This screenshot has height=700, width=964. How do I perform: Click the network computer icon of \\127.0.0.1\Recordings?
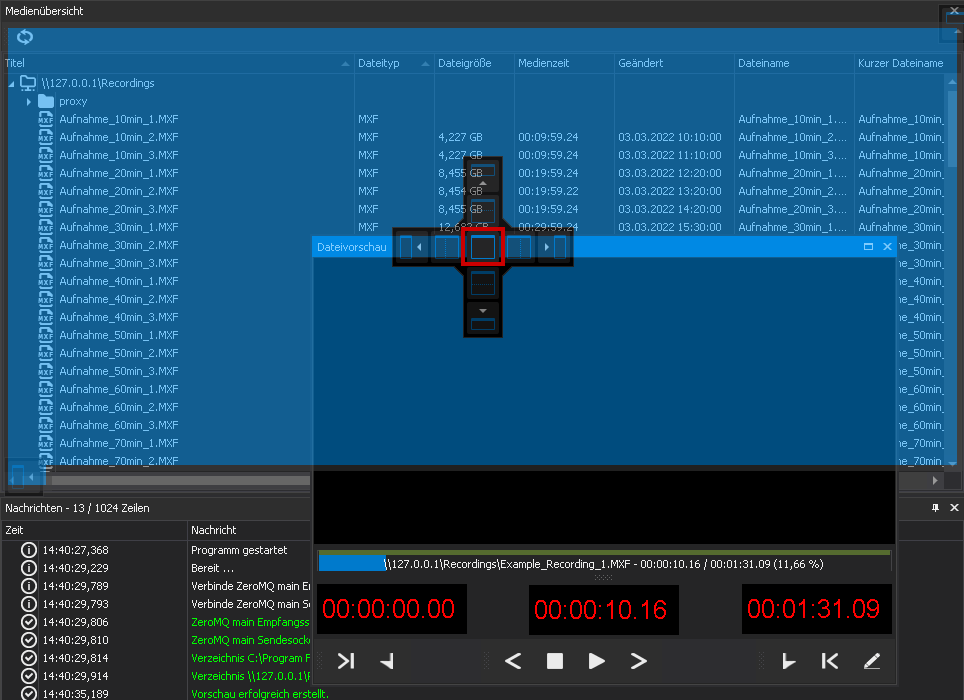(x=28, y=83)
